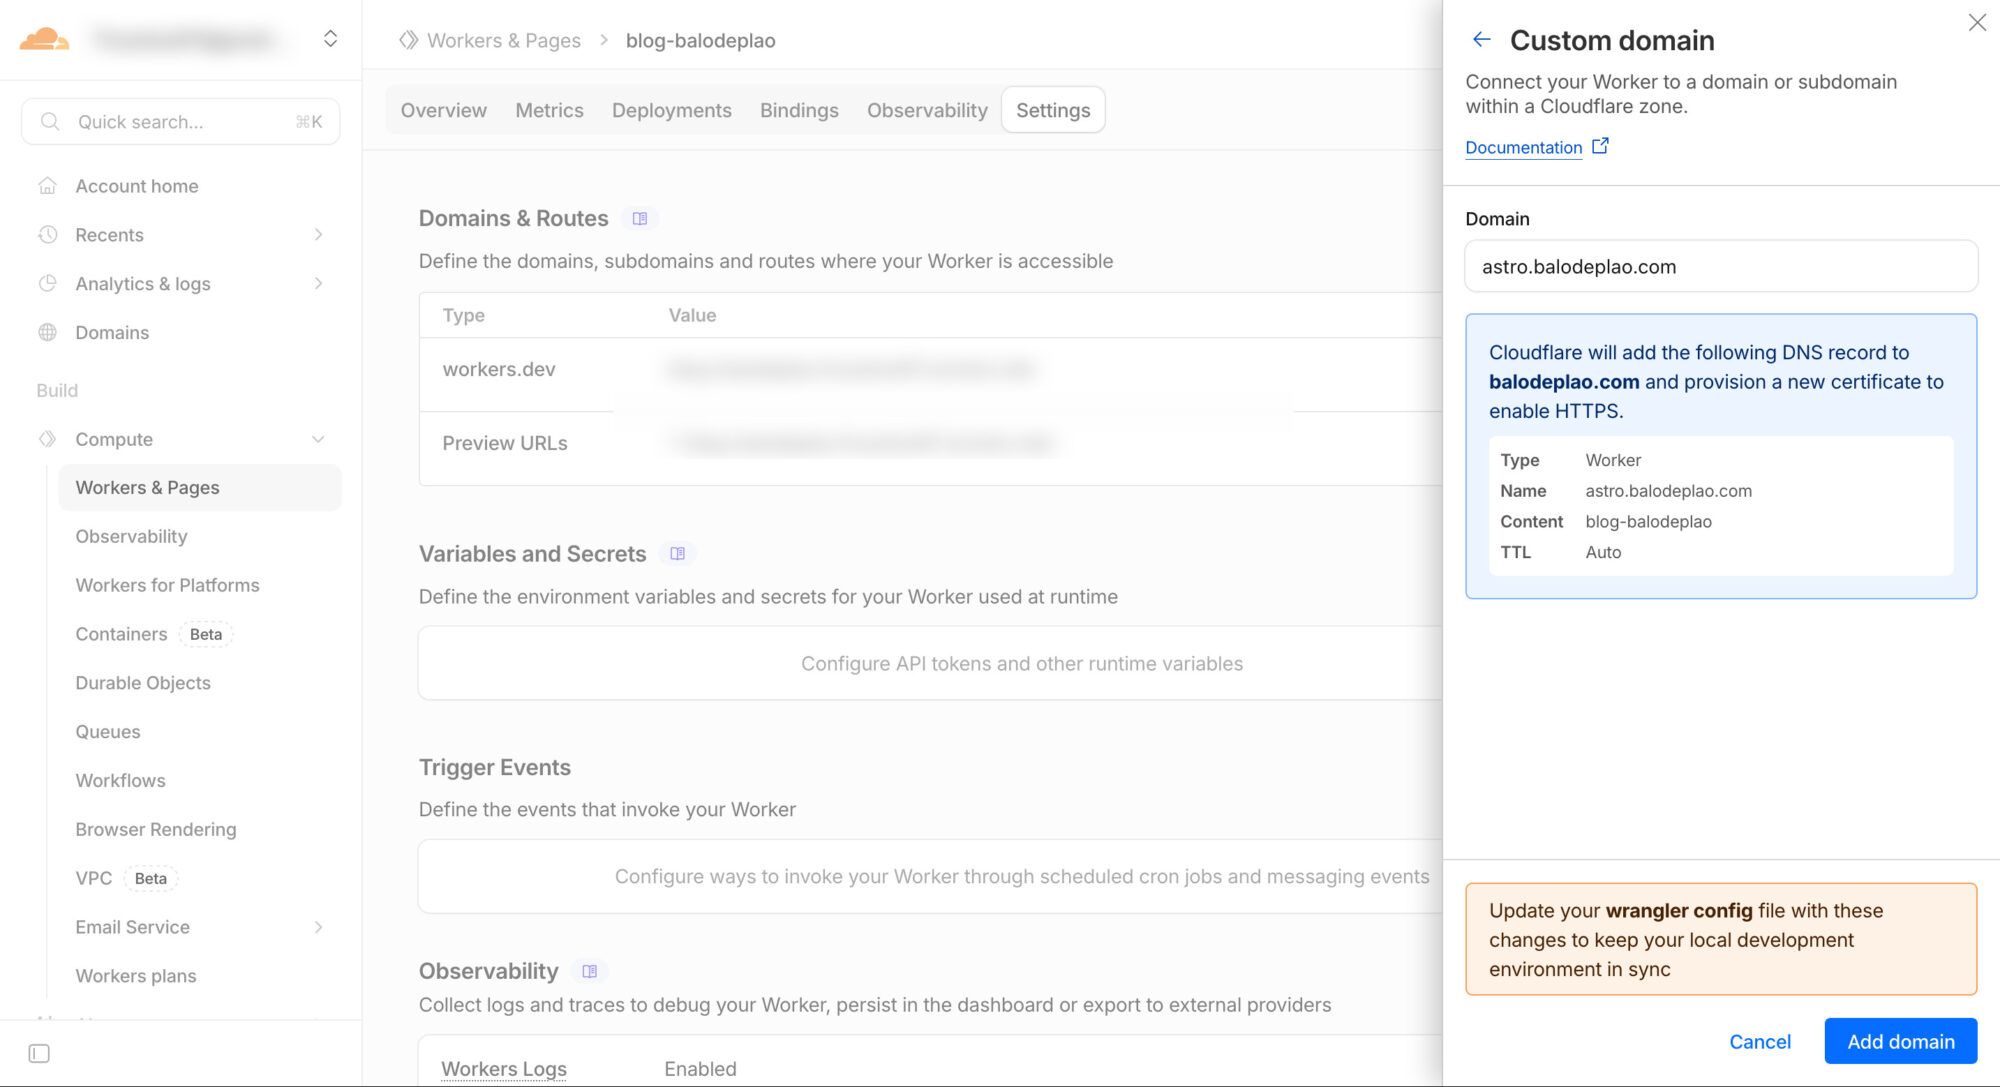Open the account switcher dropdown

click(330, 39)
